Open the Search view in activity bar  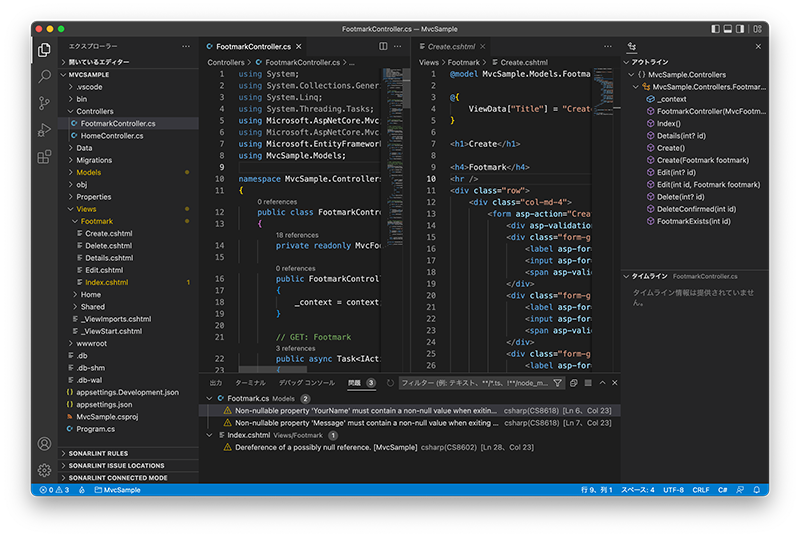(x=44, y=76)
